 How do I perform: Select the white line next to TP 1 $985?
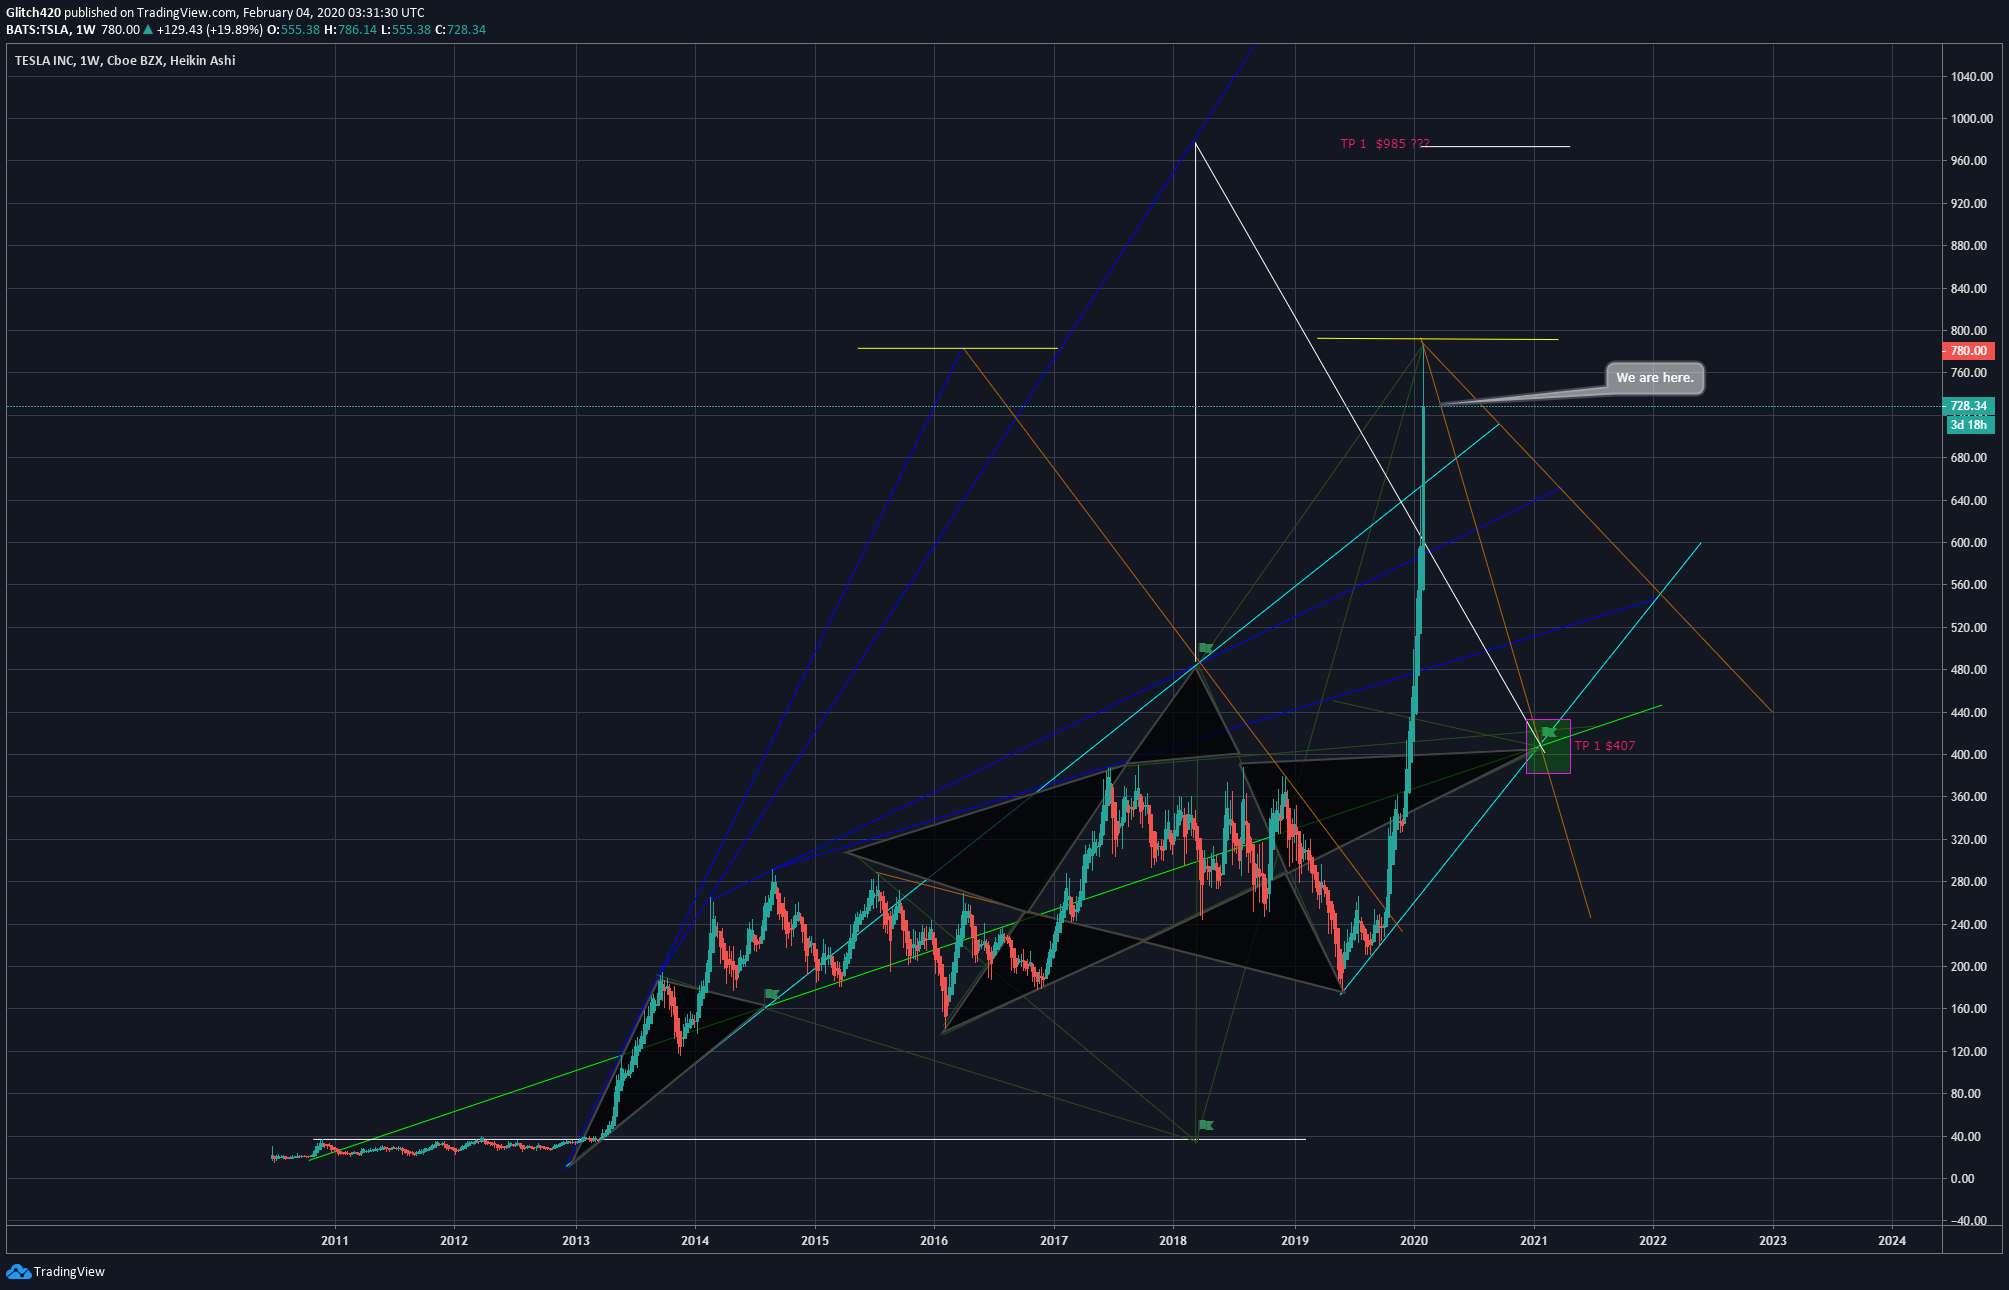tap(1495, 147)
